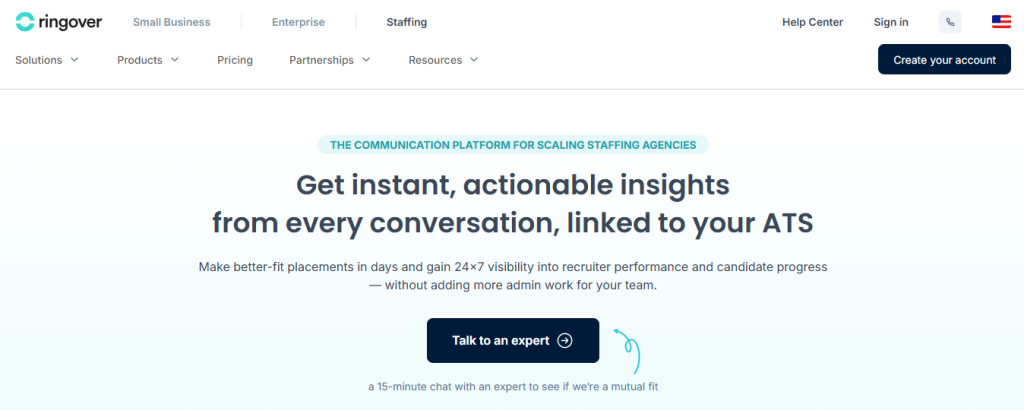
Task: Expand the Solutions dropdown chevron
Action: [x=74, y=60]
